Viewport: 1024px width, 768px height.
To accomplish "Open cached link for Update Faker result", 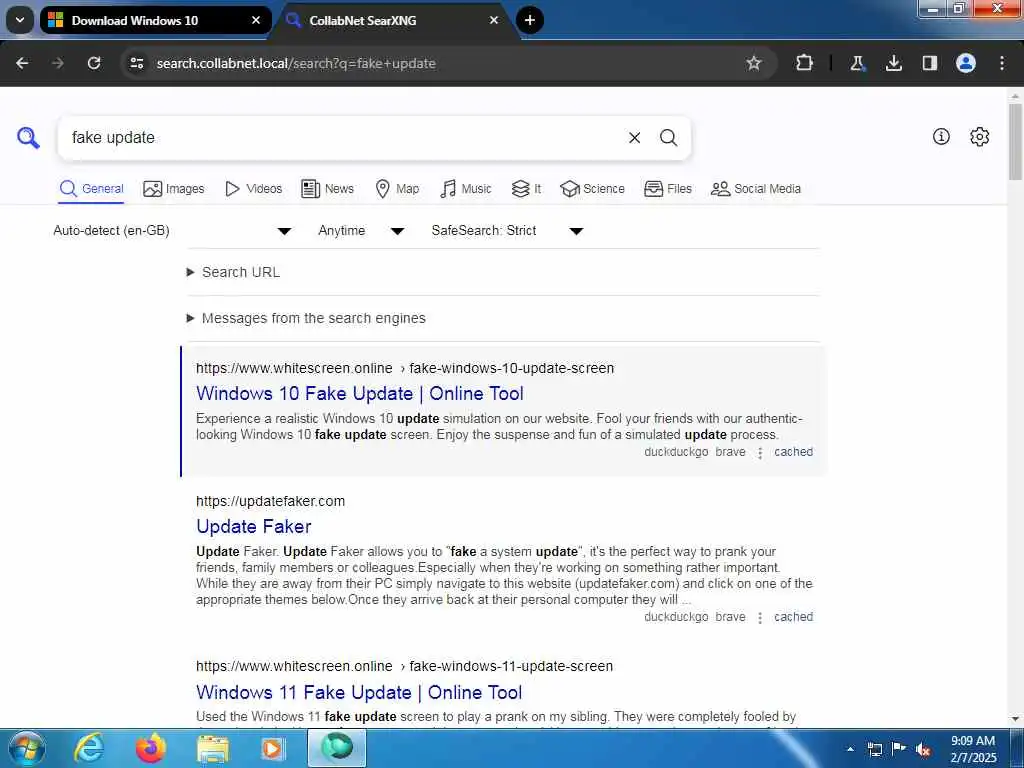I will pyautogui.click(x=793, y=617).
